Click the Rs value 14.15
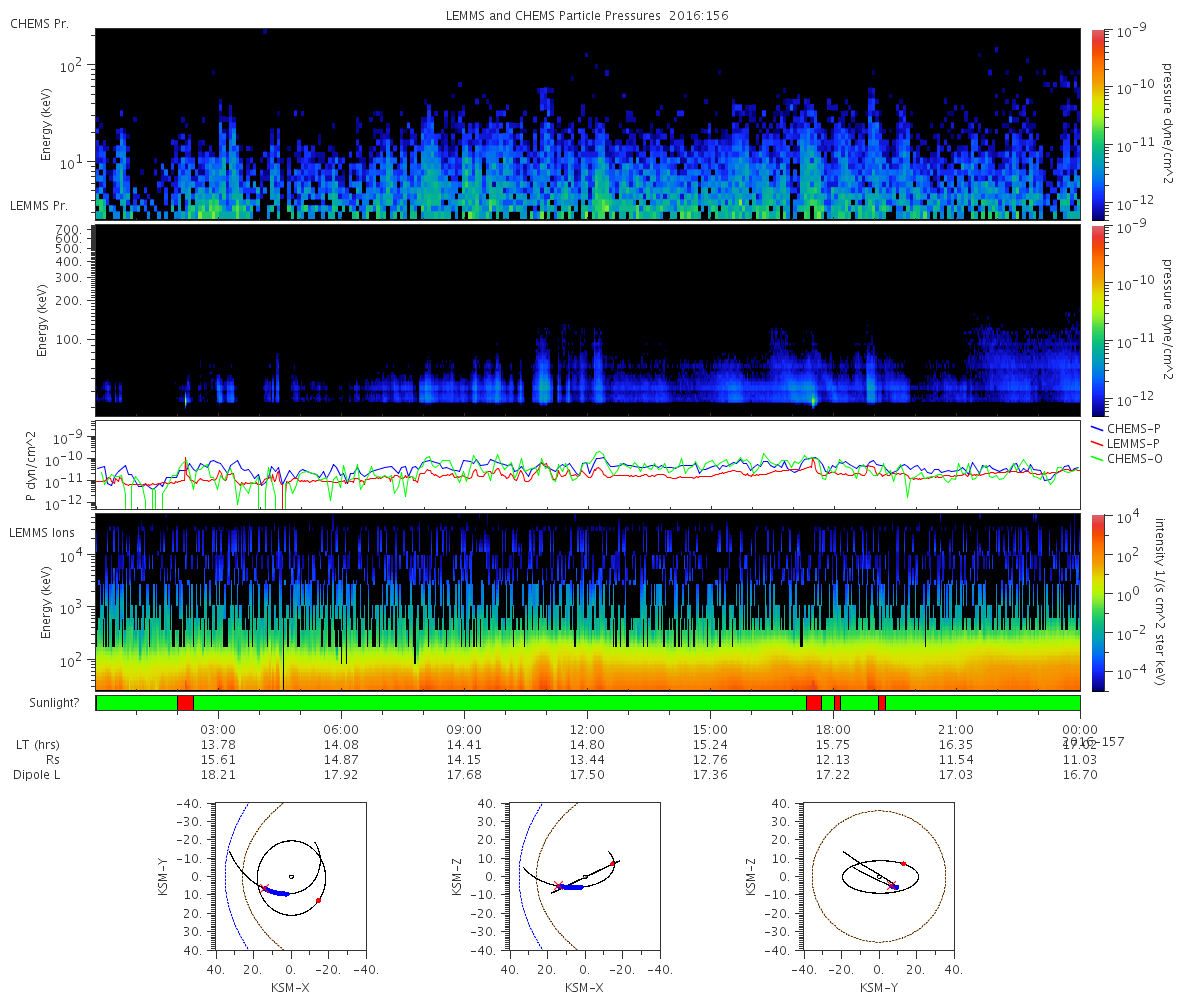1200x1000 pixels. 465,759
